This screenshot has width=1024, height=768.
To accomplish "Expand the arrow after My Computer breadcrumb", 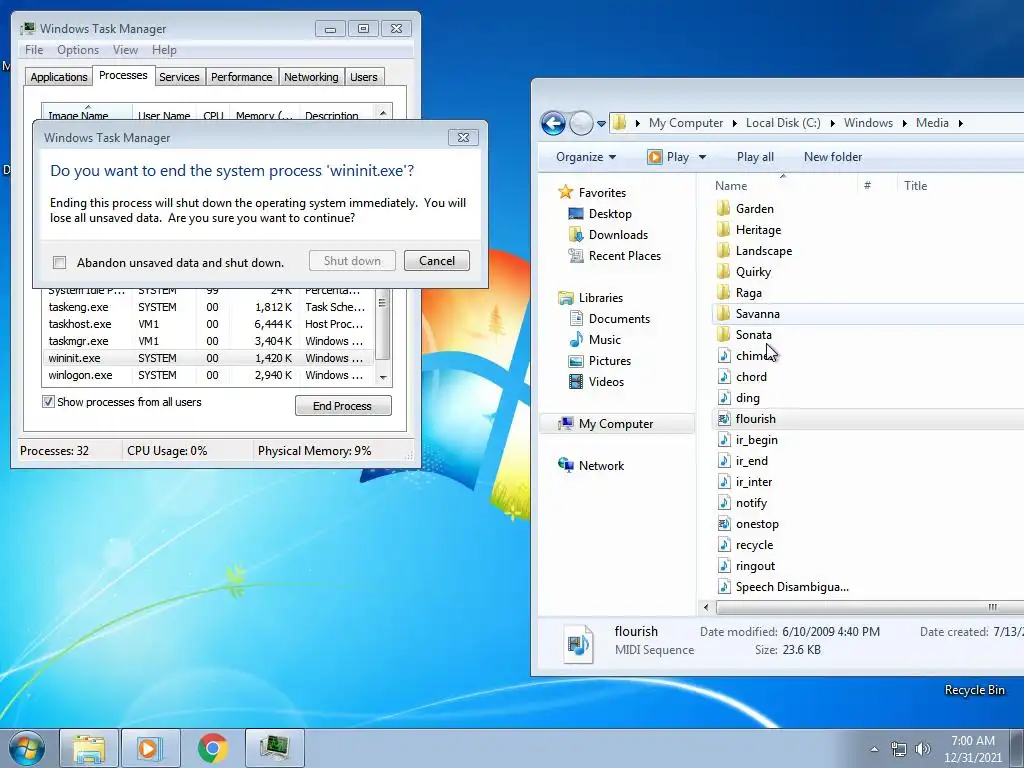I will pos(735,123).
